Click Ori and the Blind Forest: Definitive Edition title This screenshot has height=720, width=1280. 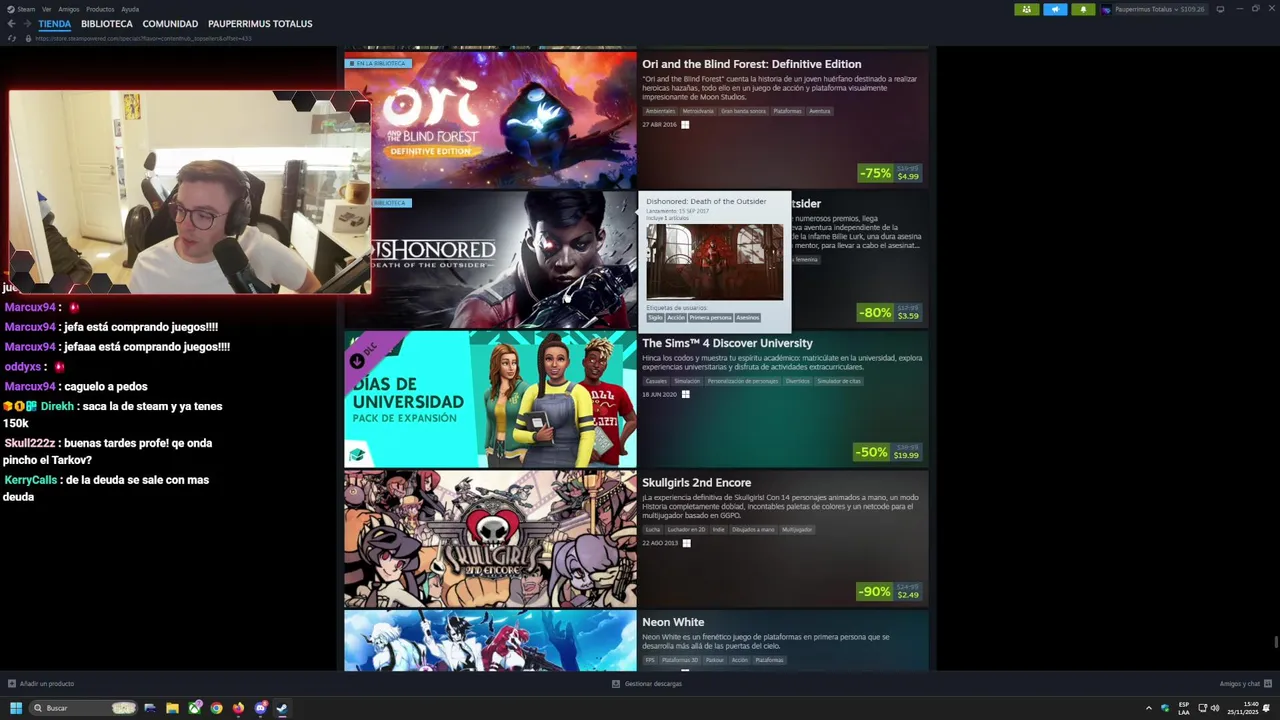[x=751, y=64]
